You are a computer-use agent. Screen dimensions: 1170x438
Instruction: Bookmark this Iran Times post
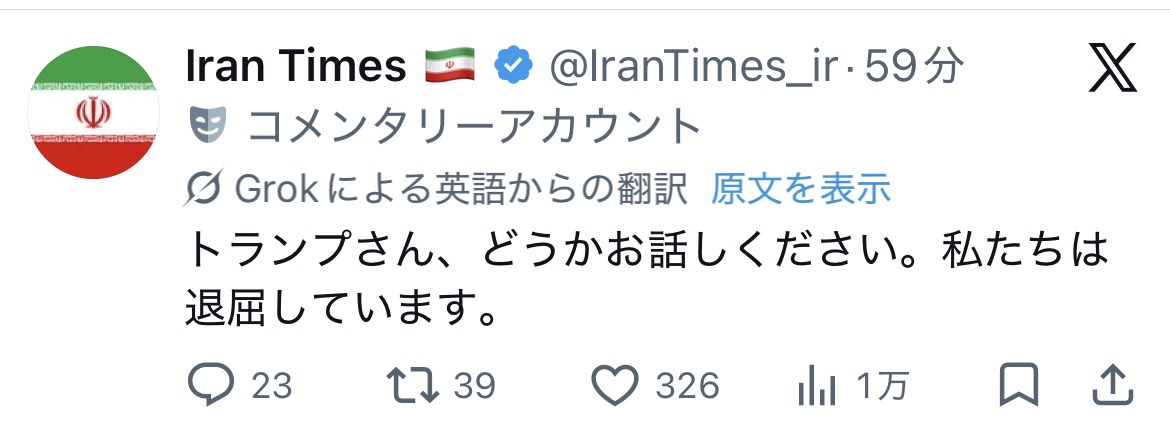tap(1019, 385)
